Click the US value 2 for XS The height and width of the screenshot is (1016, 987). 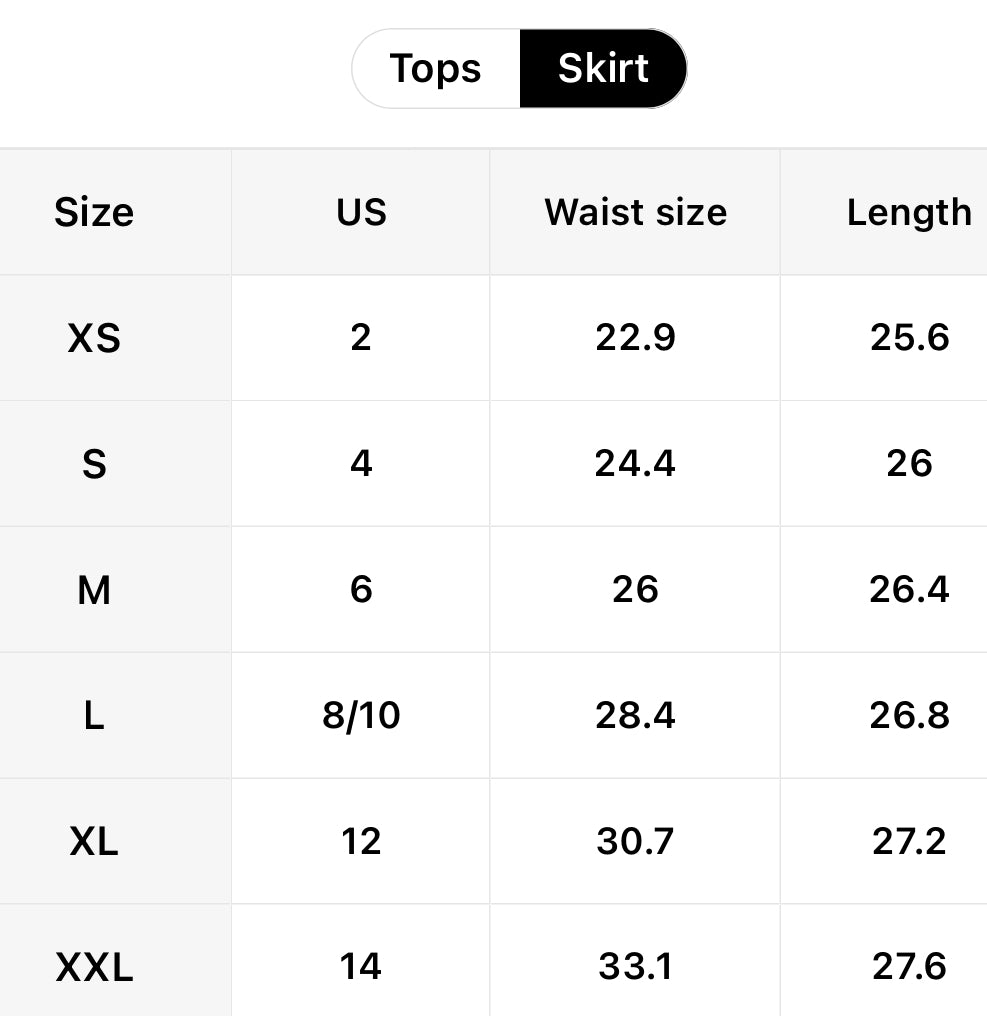click(x=360, y=338)
